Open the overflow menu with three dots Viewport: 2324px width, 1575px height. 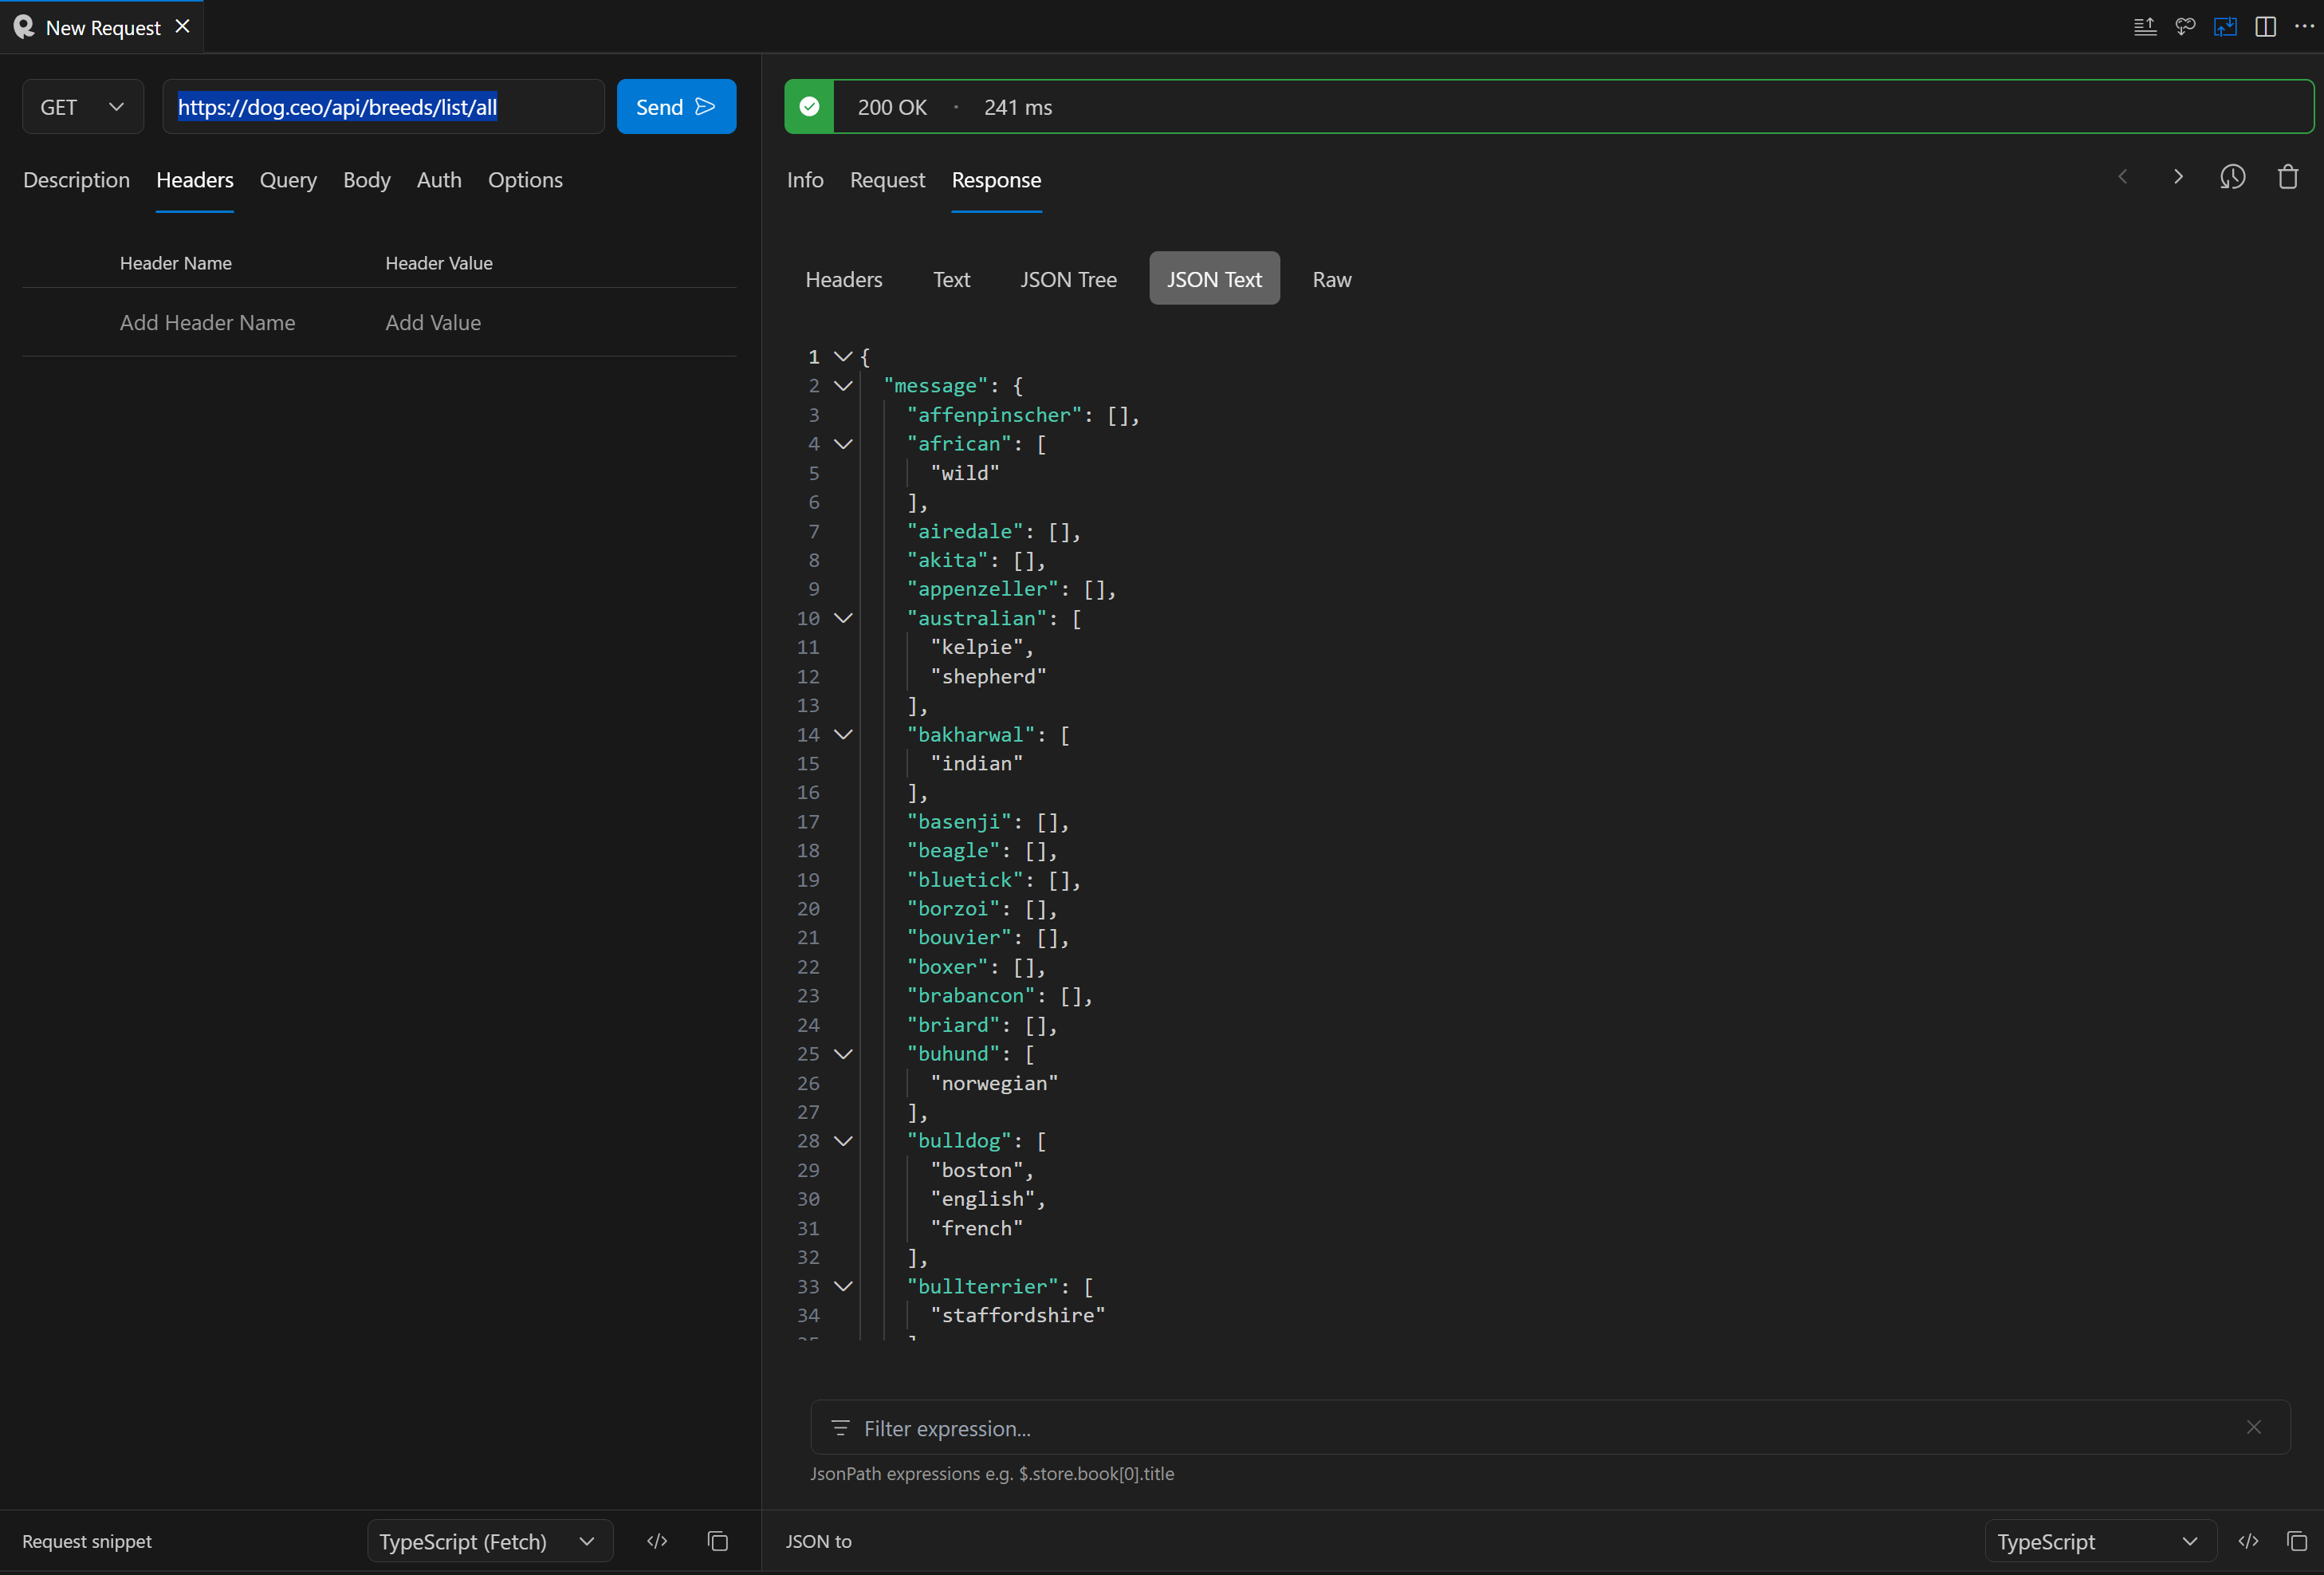[x=2305, y=27]
